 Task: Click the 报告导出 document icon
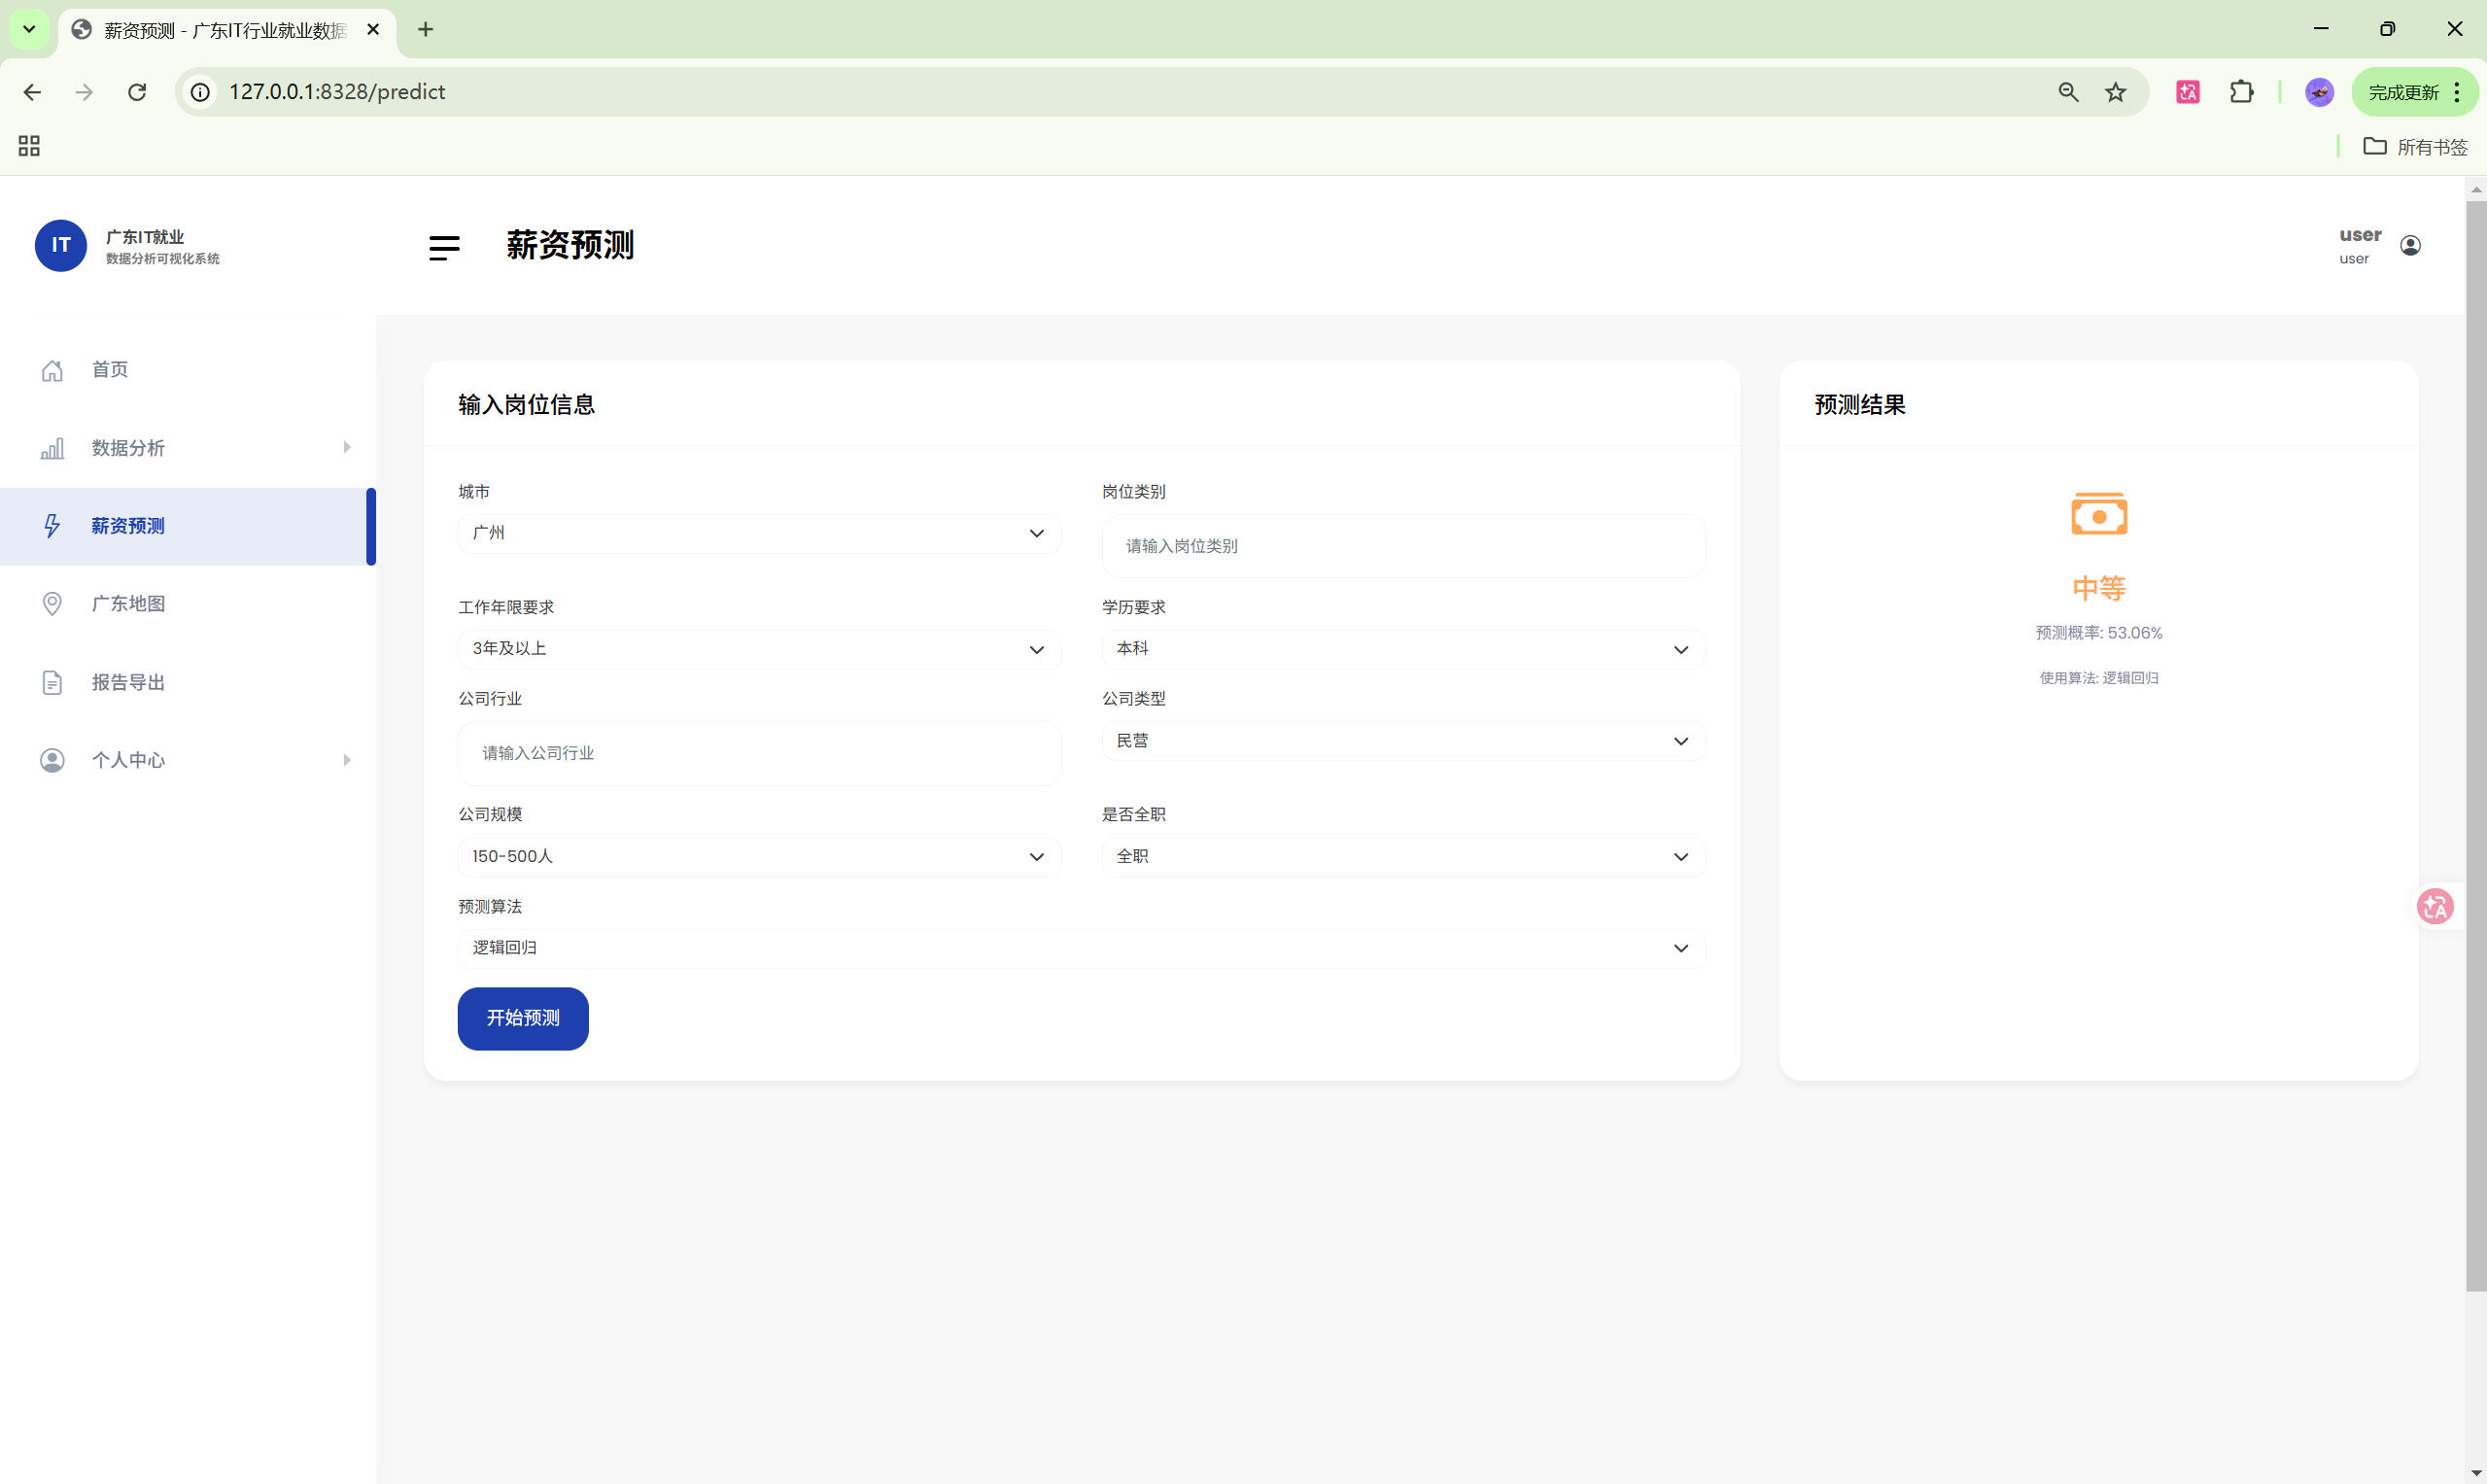(52, 681)
